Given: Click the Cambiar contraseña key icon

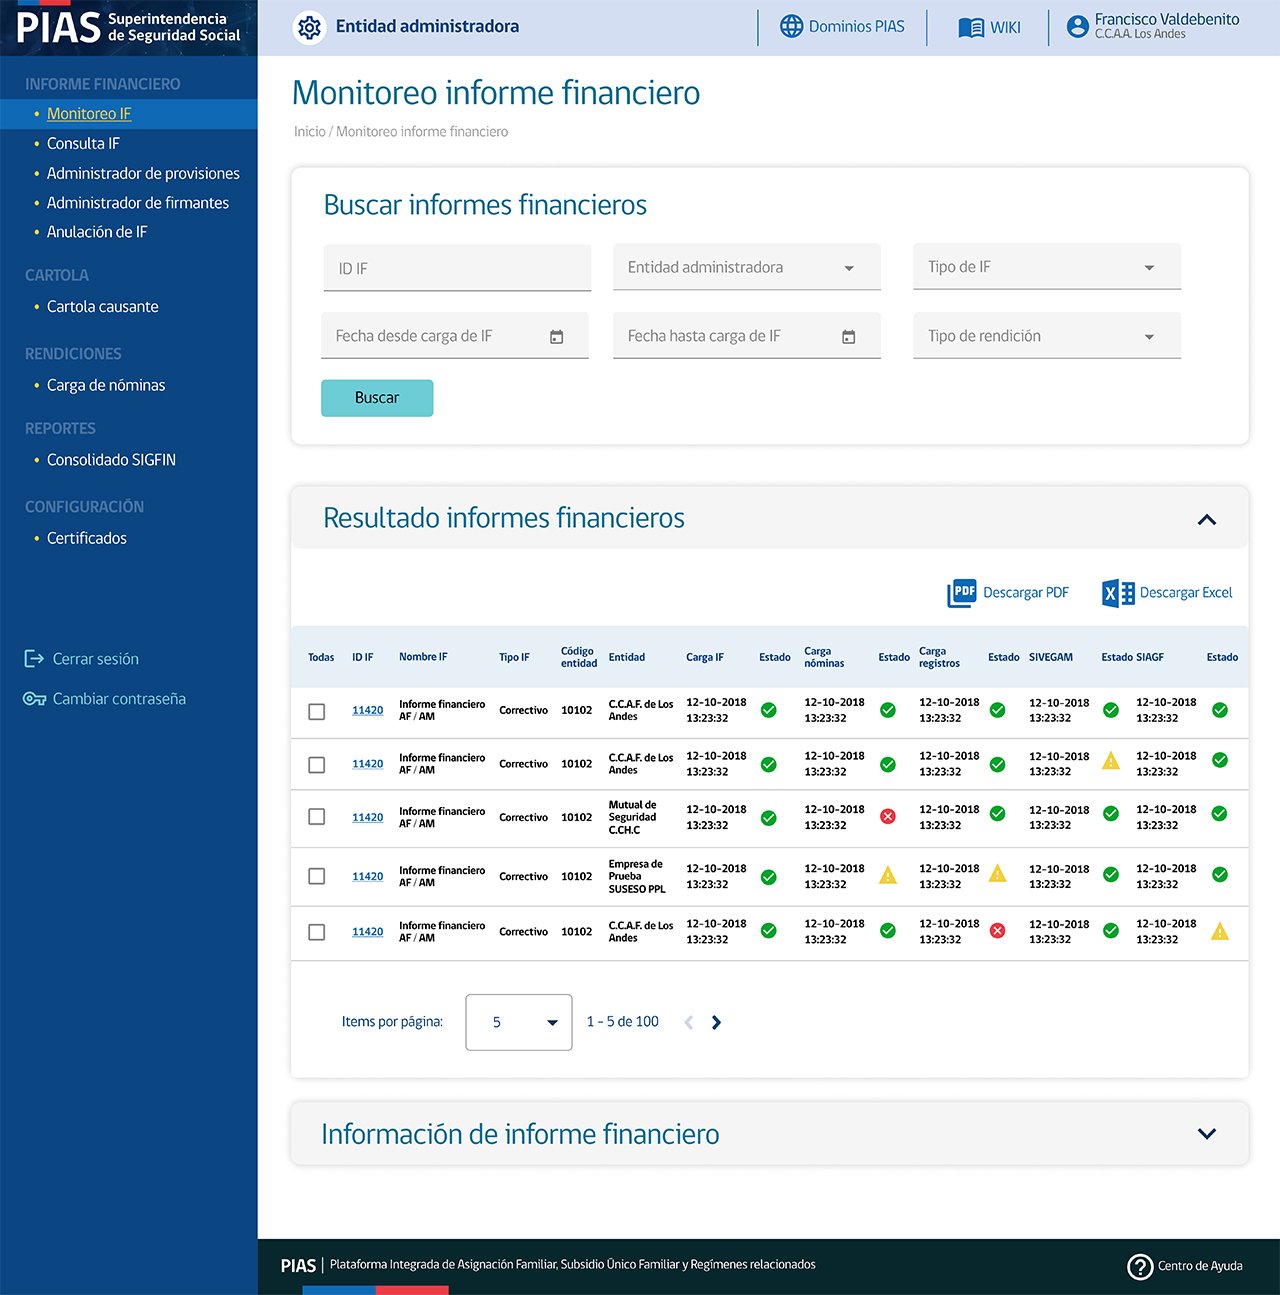Looking at the screenshot, I should click(x=35, y=699).
